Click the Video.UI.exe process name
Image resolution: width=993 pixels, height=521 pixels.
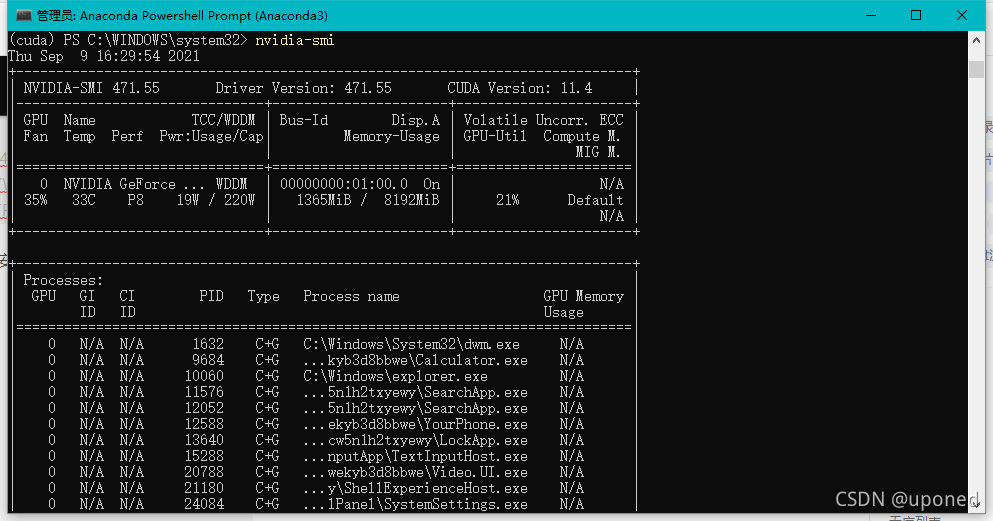[415, 472]
